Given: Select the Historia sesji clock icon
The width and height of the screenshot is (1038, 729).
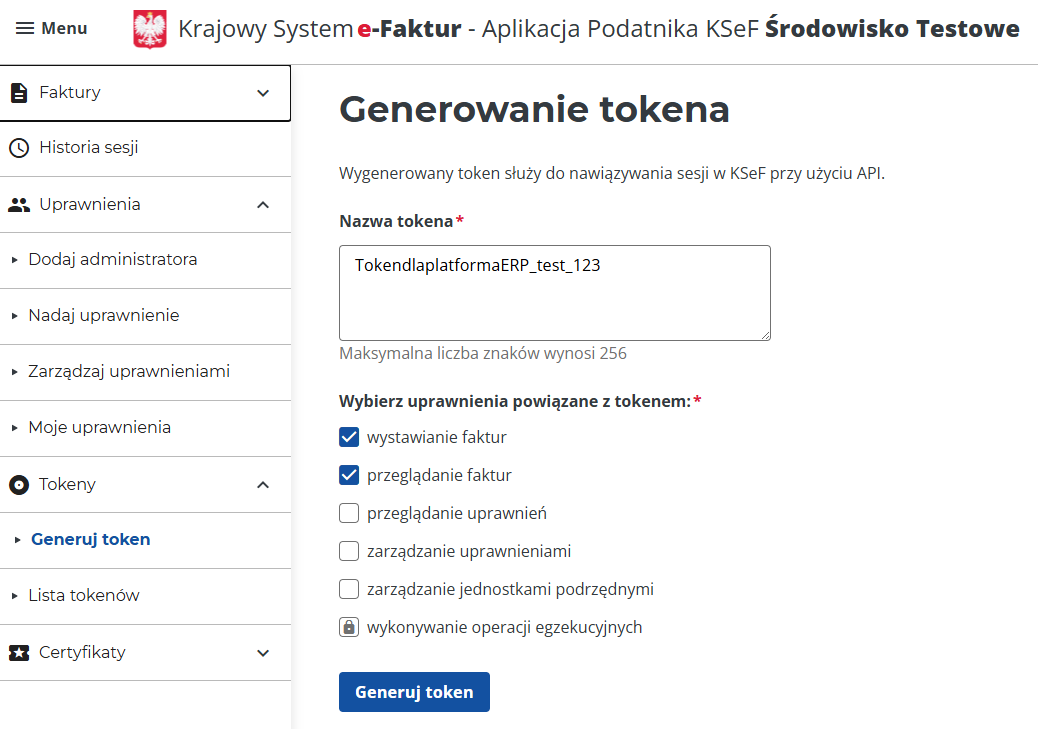Looking at the screenshot, I should tap(18, 148).
